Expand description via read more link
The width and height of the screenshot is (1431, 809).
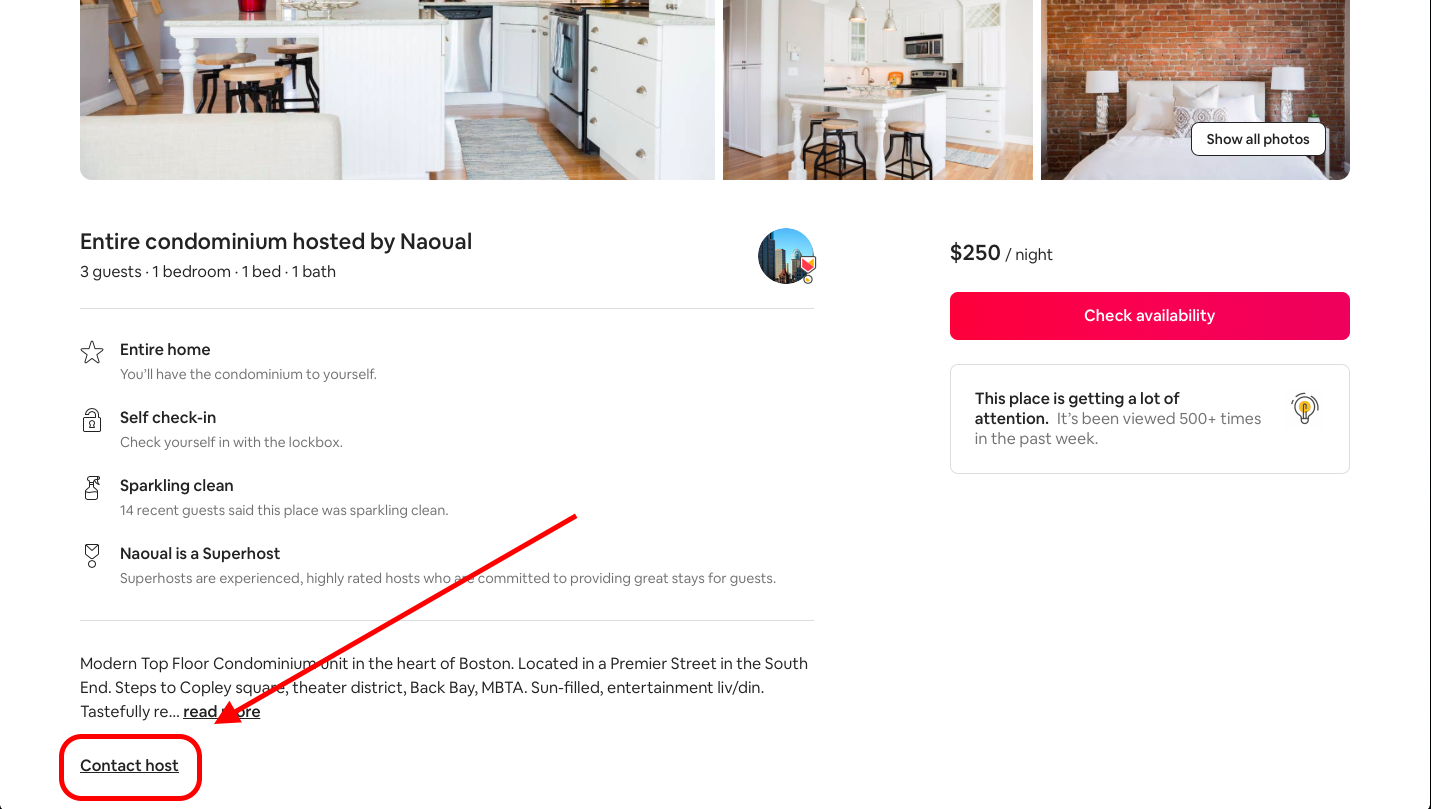pos(220,711)
